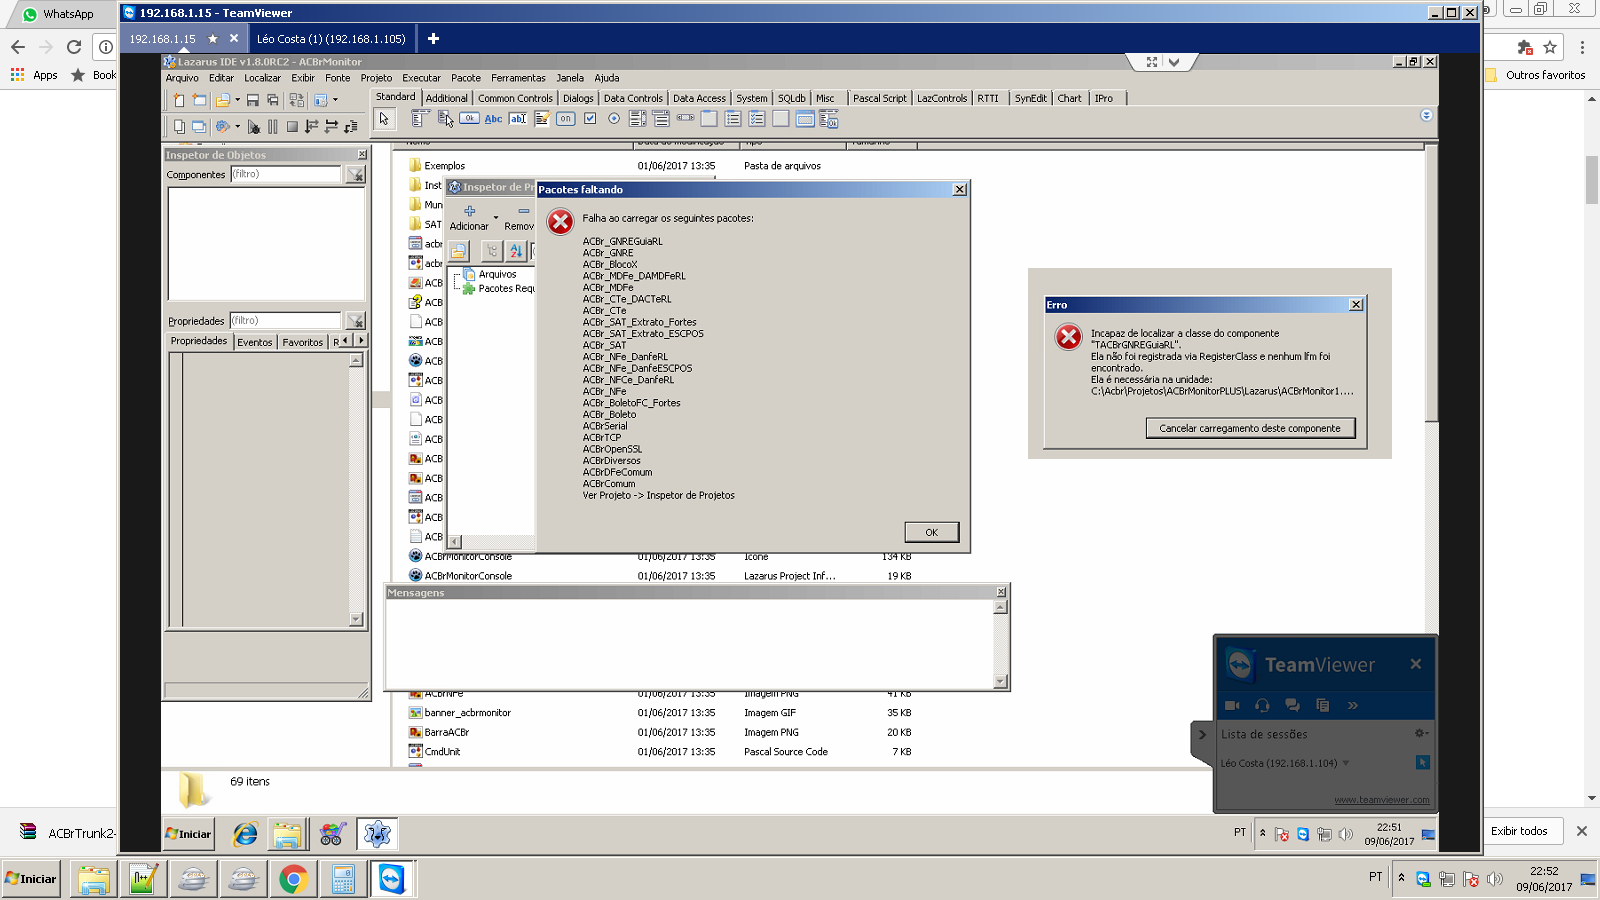Click the Step Out debug icon
Image resolution: width=1600 pixels, height=900 pixels.
tap(351, 127)
